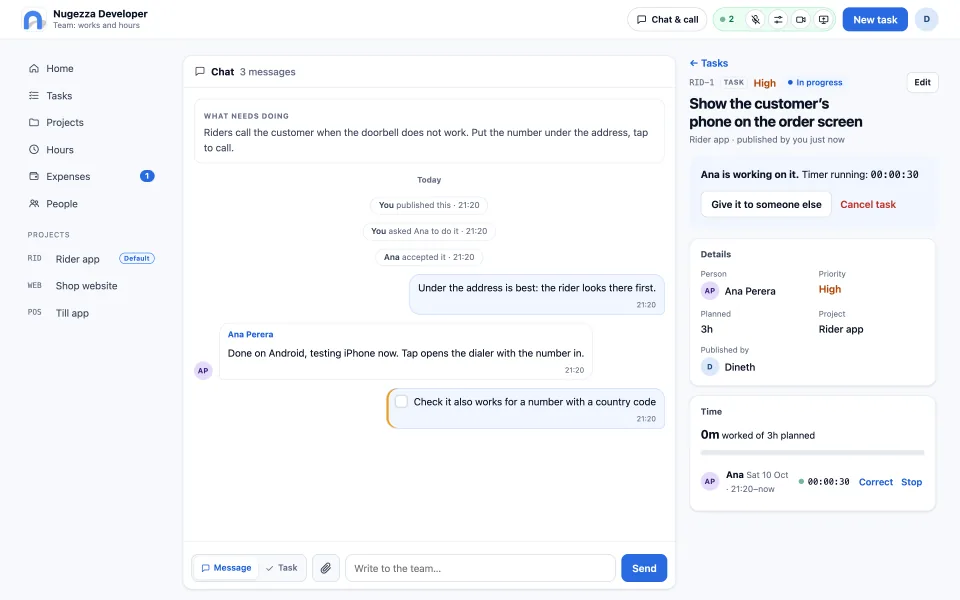Check the country code task checkbox
Screen dimensions: 960x600
401,402
